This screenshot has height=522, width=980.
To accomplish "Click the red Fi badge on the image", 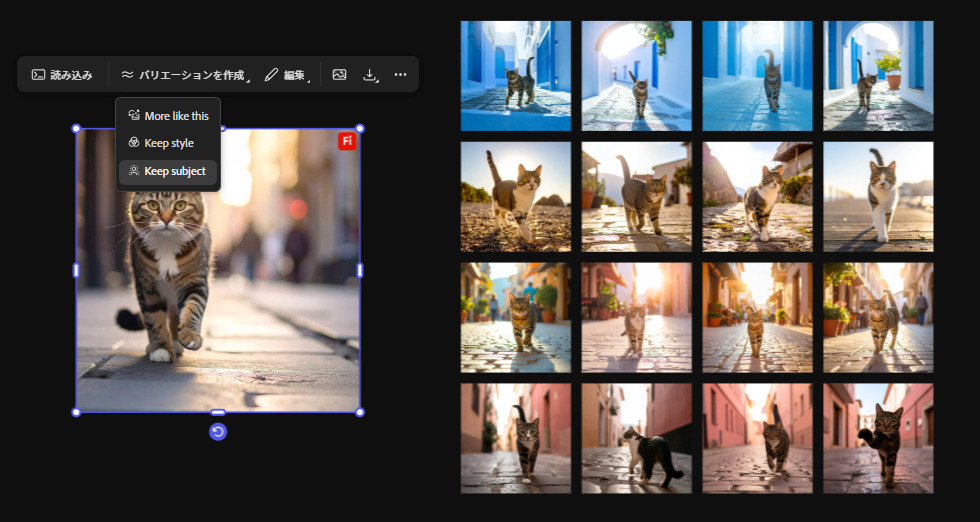I will 347,141.
